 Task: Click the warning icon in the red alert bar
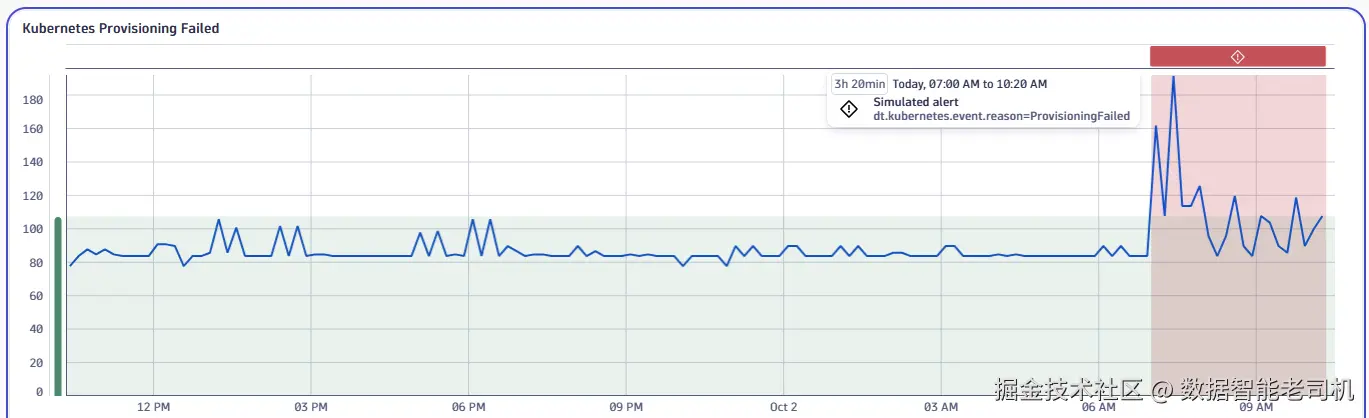(x=1237, y=57)
